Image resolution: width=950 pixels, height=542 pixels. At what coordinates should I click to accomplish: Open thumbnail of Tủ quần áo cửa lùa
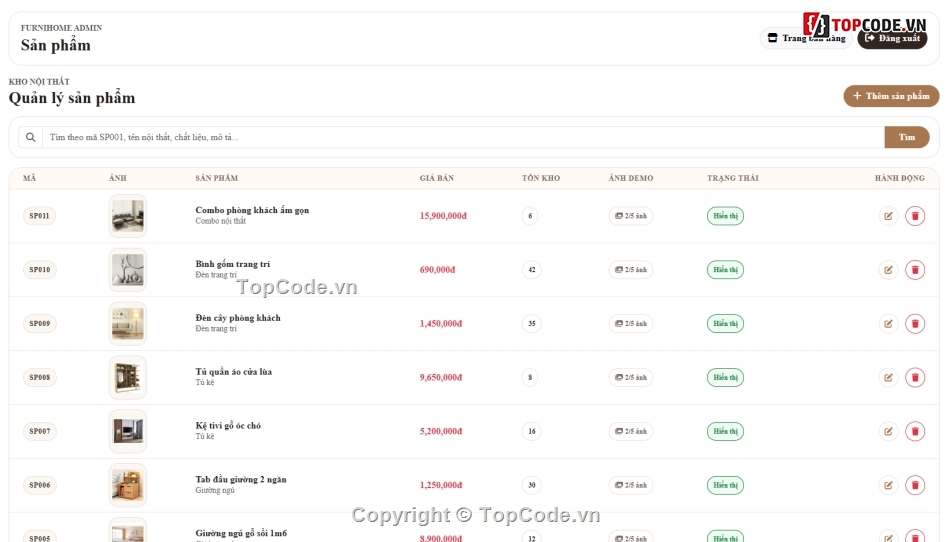(128, 377)
